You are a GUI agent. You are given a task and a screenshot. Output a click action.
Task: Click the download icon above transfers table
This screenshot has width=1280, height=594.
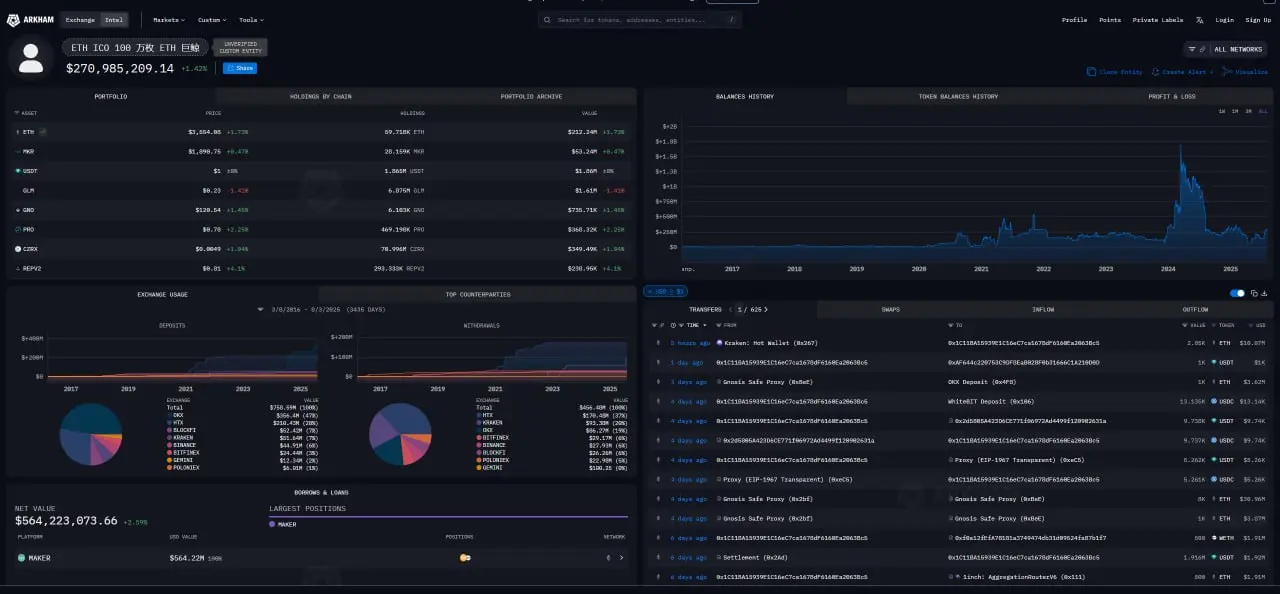[x=1265, y=293]
